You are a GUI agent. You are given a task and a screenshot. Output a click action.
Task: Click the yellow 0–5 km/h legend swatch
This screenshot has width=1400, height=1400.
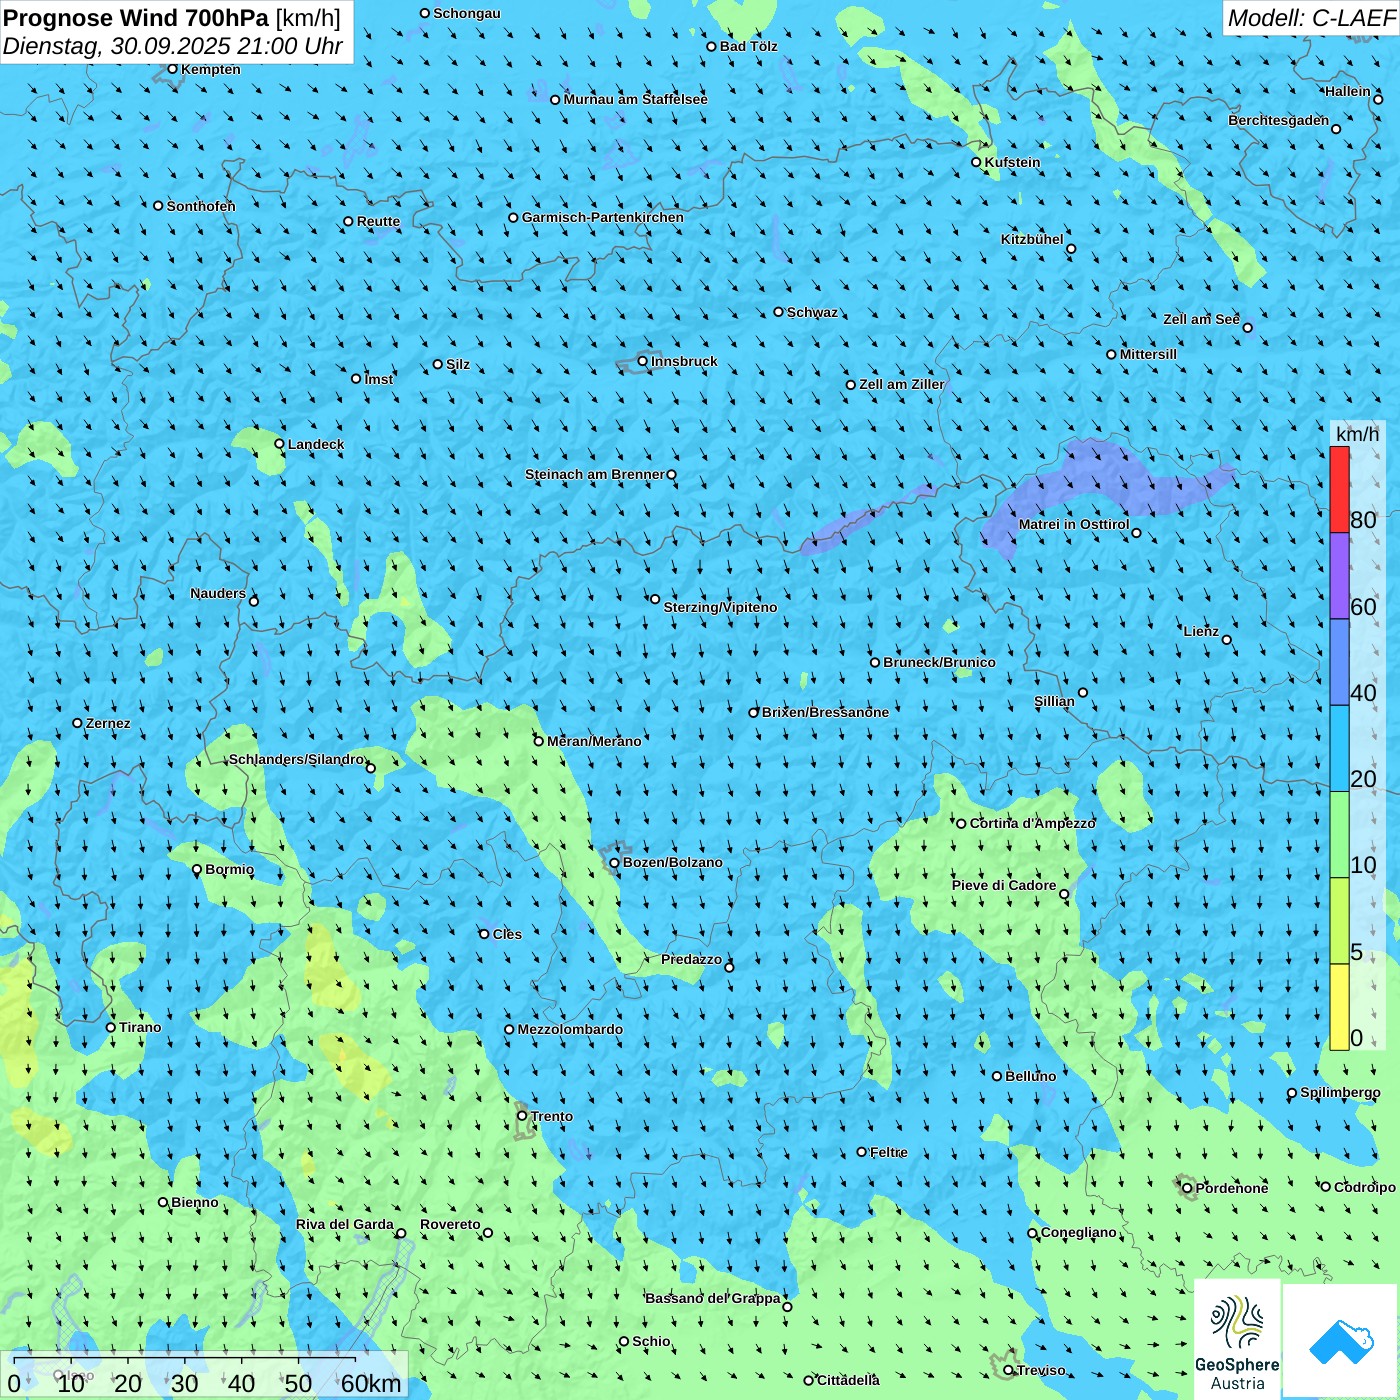pos(1339,1007)
